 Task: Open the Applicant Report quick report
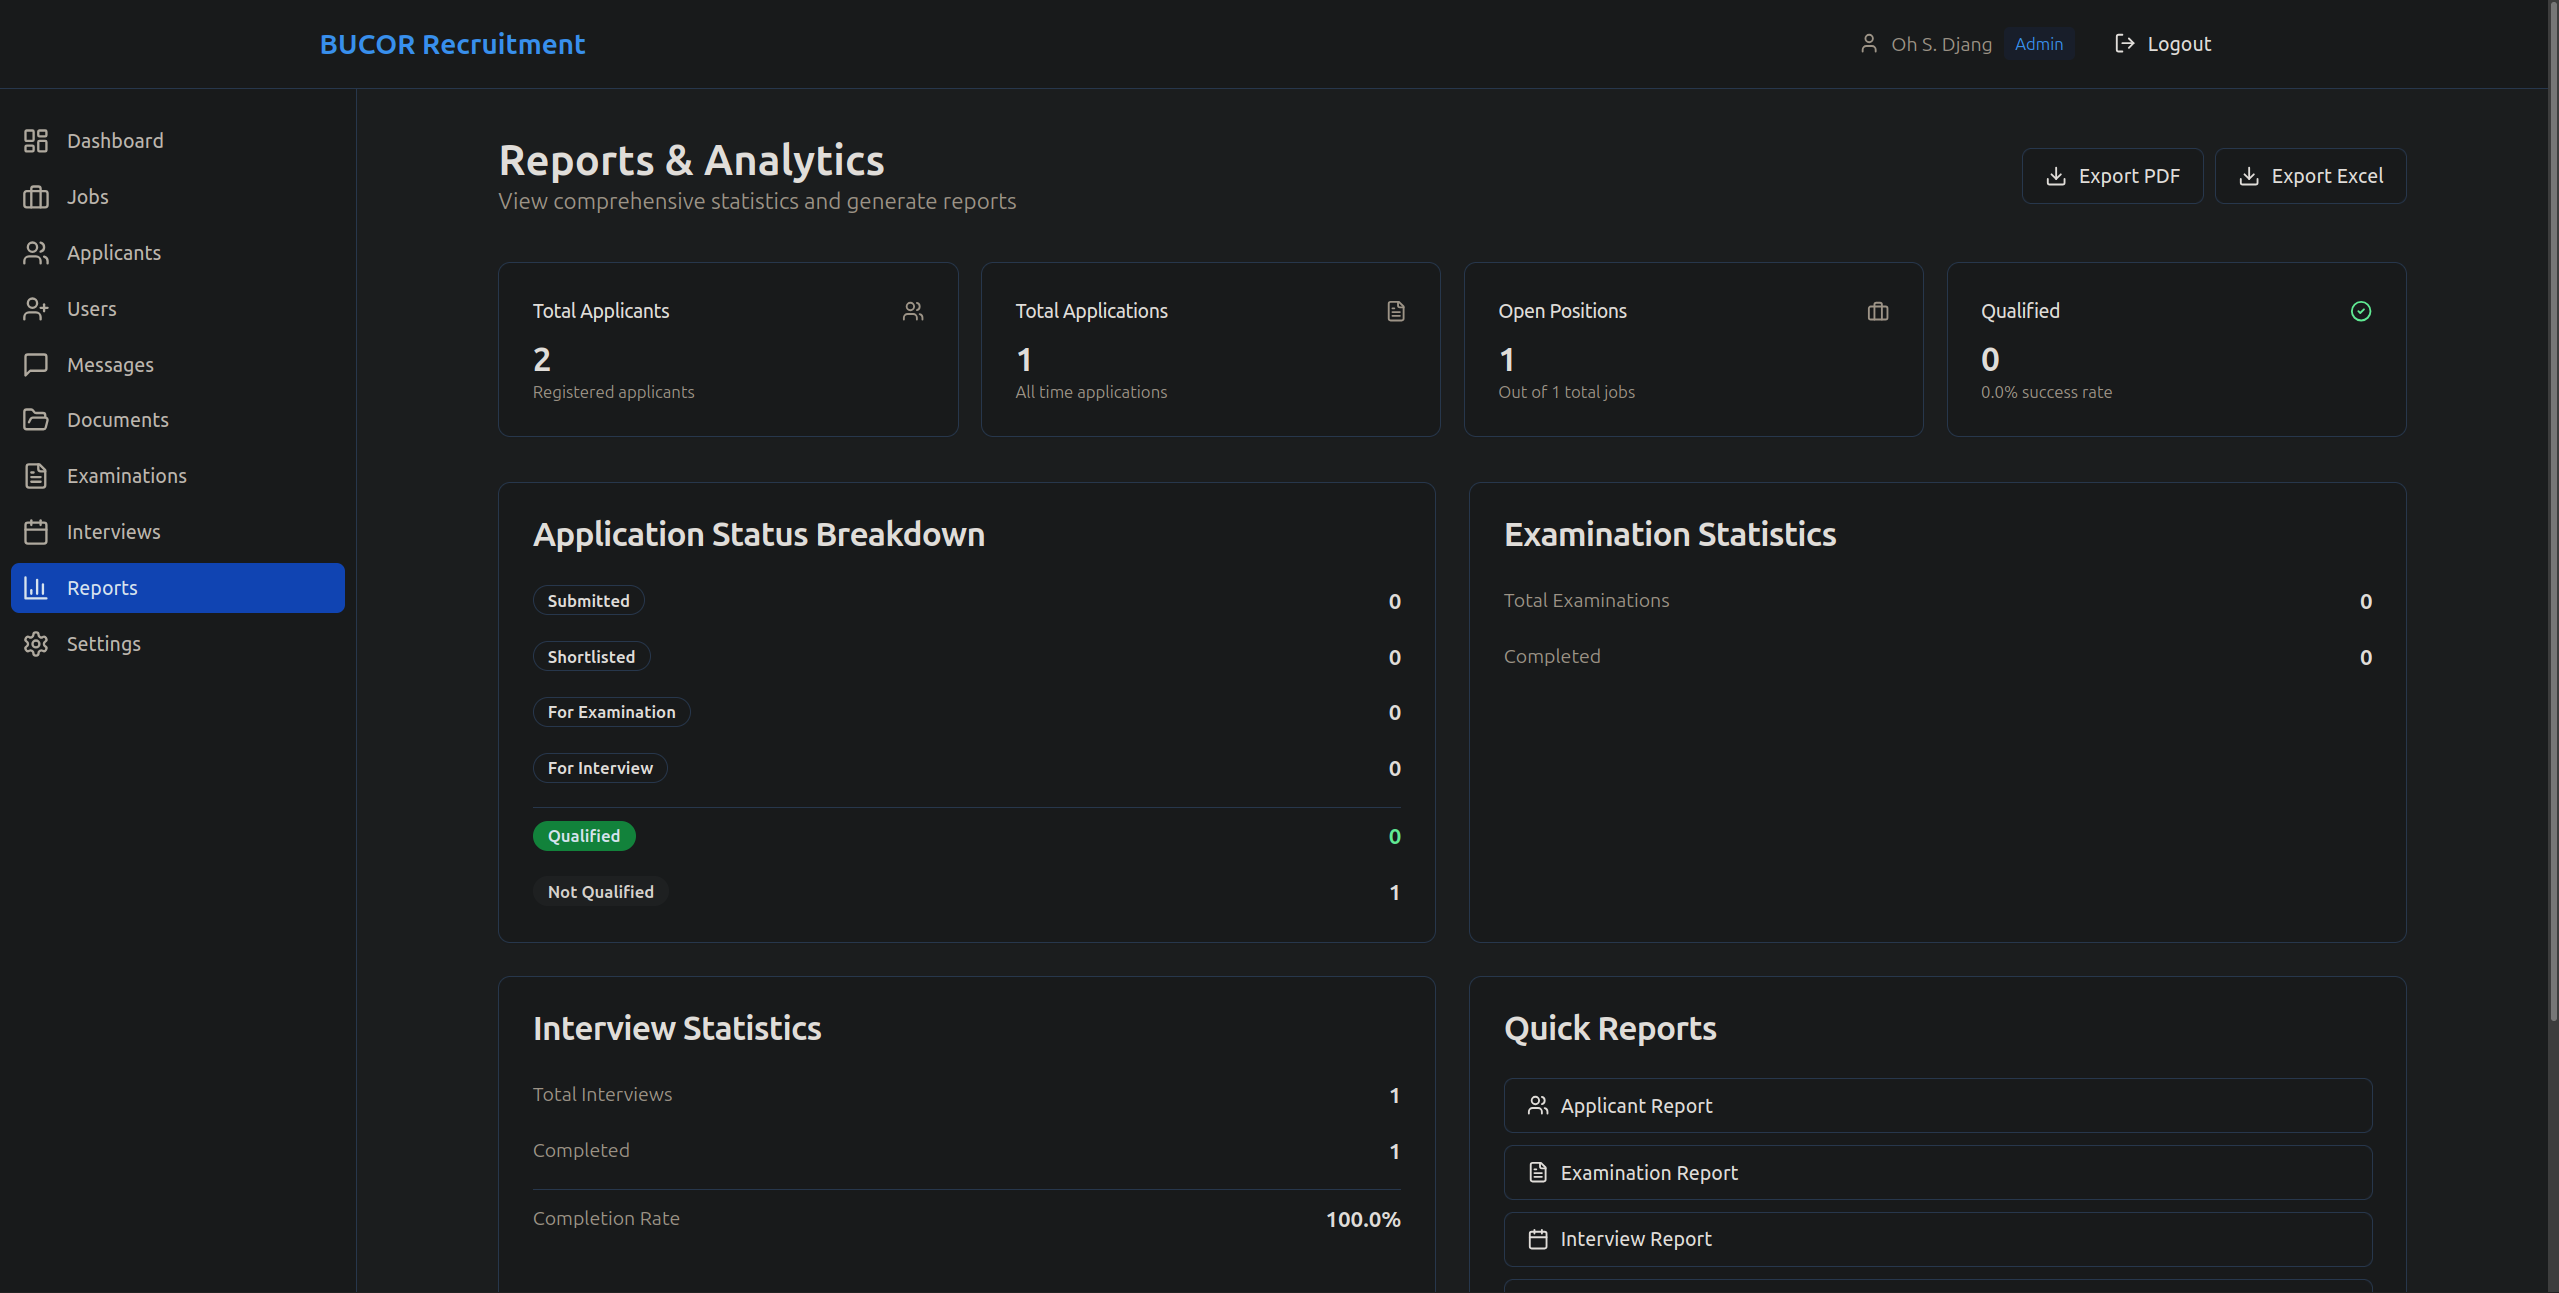pos(1937,1106)
